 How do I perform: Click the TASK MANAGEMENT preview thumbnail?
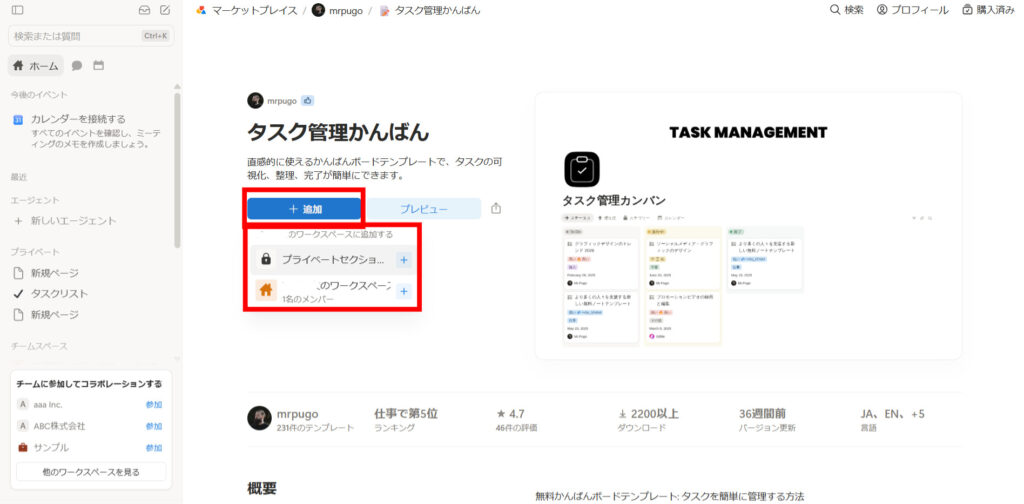pyautogui.click(x=748, y=226)
